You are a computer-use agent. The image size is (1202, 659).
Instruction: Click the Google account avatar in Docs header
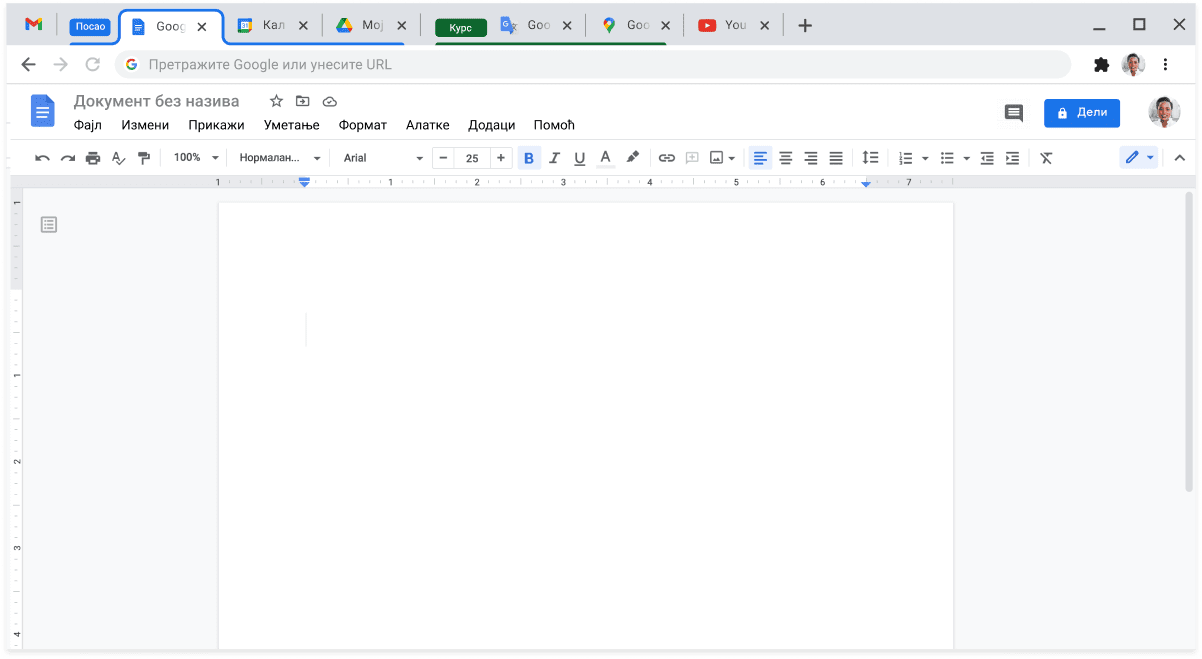click(1165, 112)
